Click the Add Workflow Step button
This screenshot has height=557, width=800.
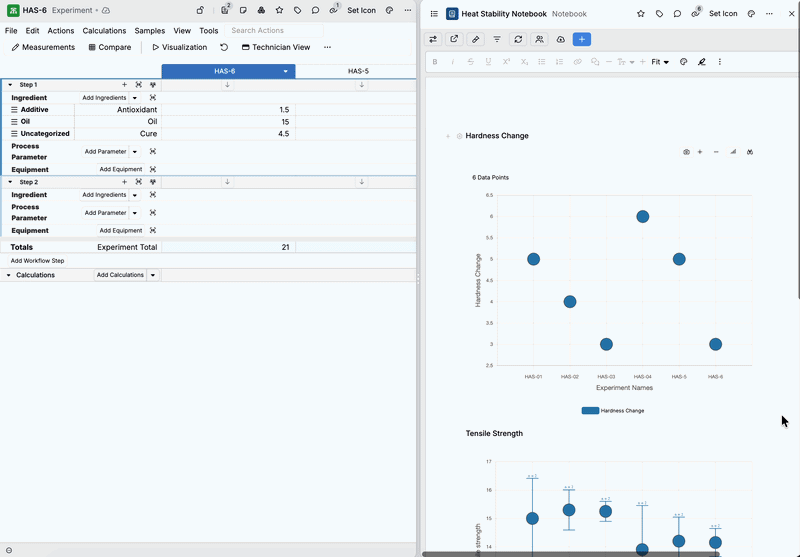pyautogui.click(x=37, y=260)
